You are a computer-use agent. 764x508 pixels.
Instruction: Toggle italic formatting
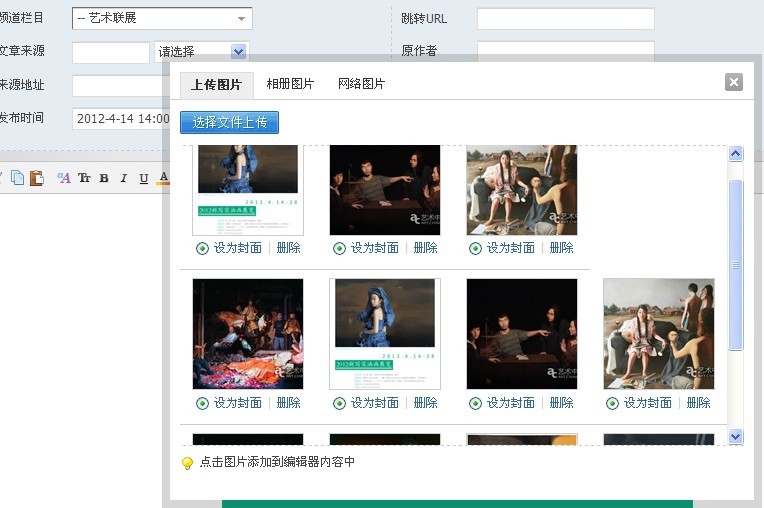coord(124,178)
